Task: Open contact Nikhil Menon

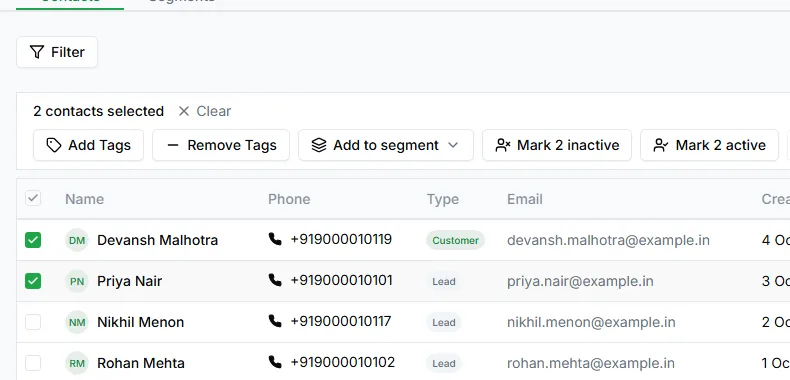Action: click(141, 322)
